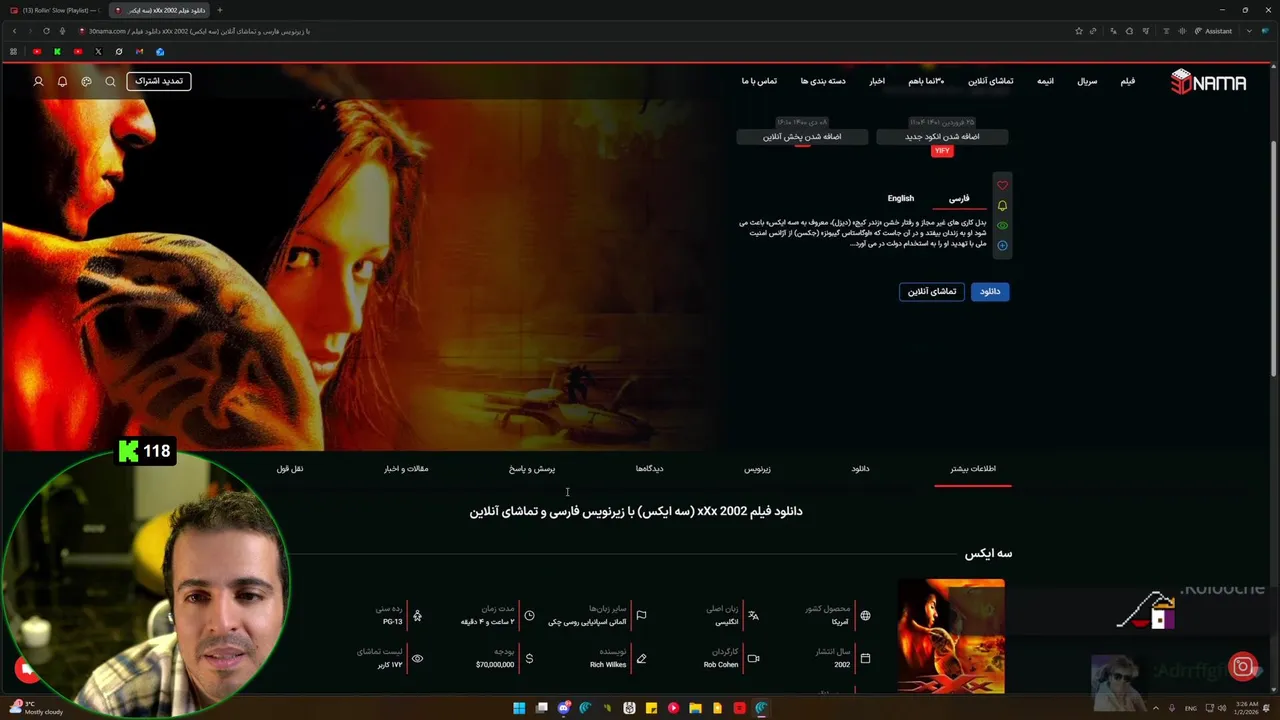Switch to the زیرنویس subtitles tab

(757, 468)
